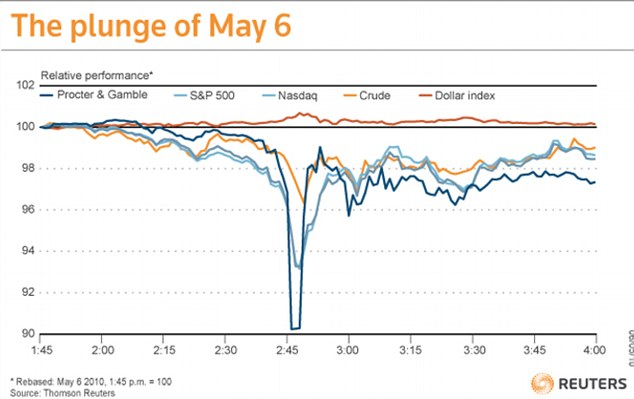634x399 pixels.
Task: Click the Procter & Gamble legend color dash
Action: [x=46, y=95]
